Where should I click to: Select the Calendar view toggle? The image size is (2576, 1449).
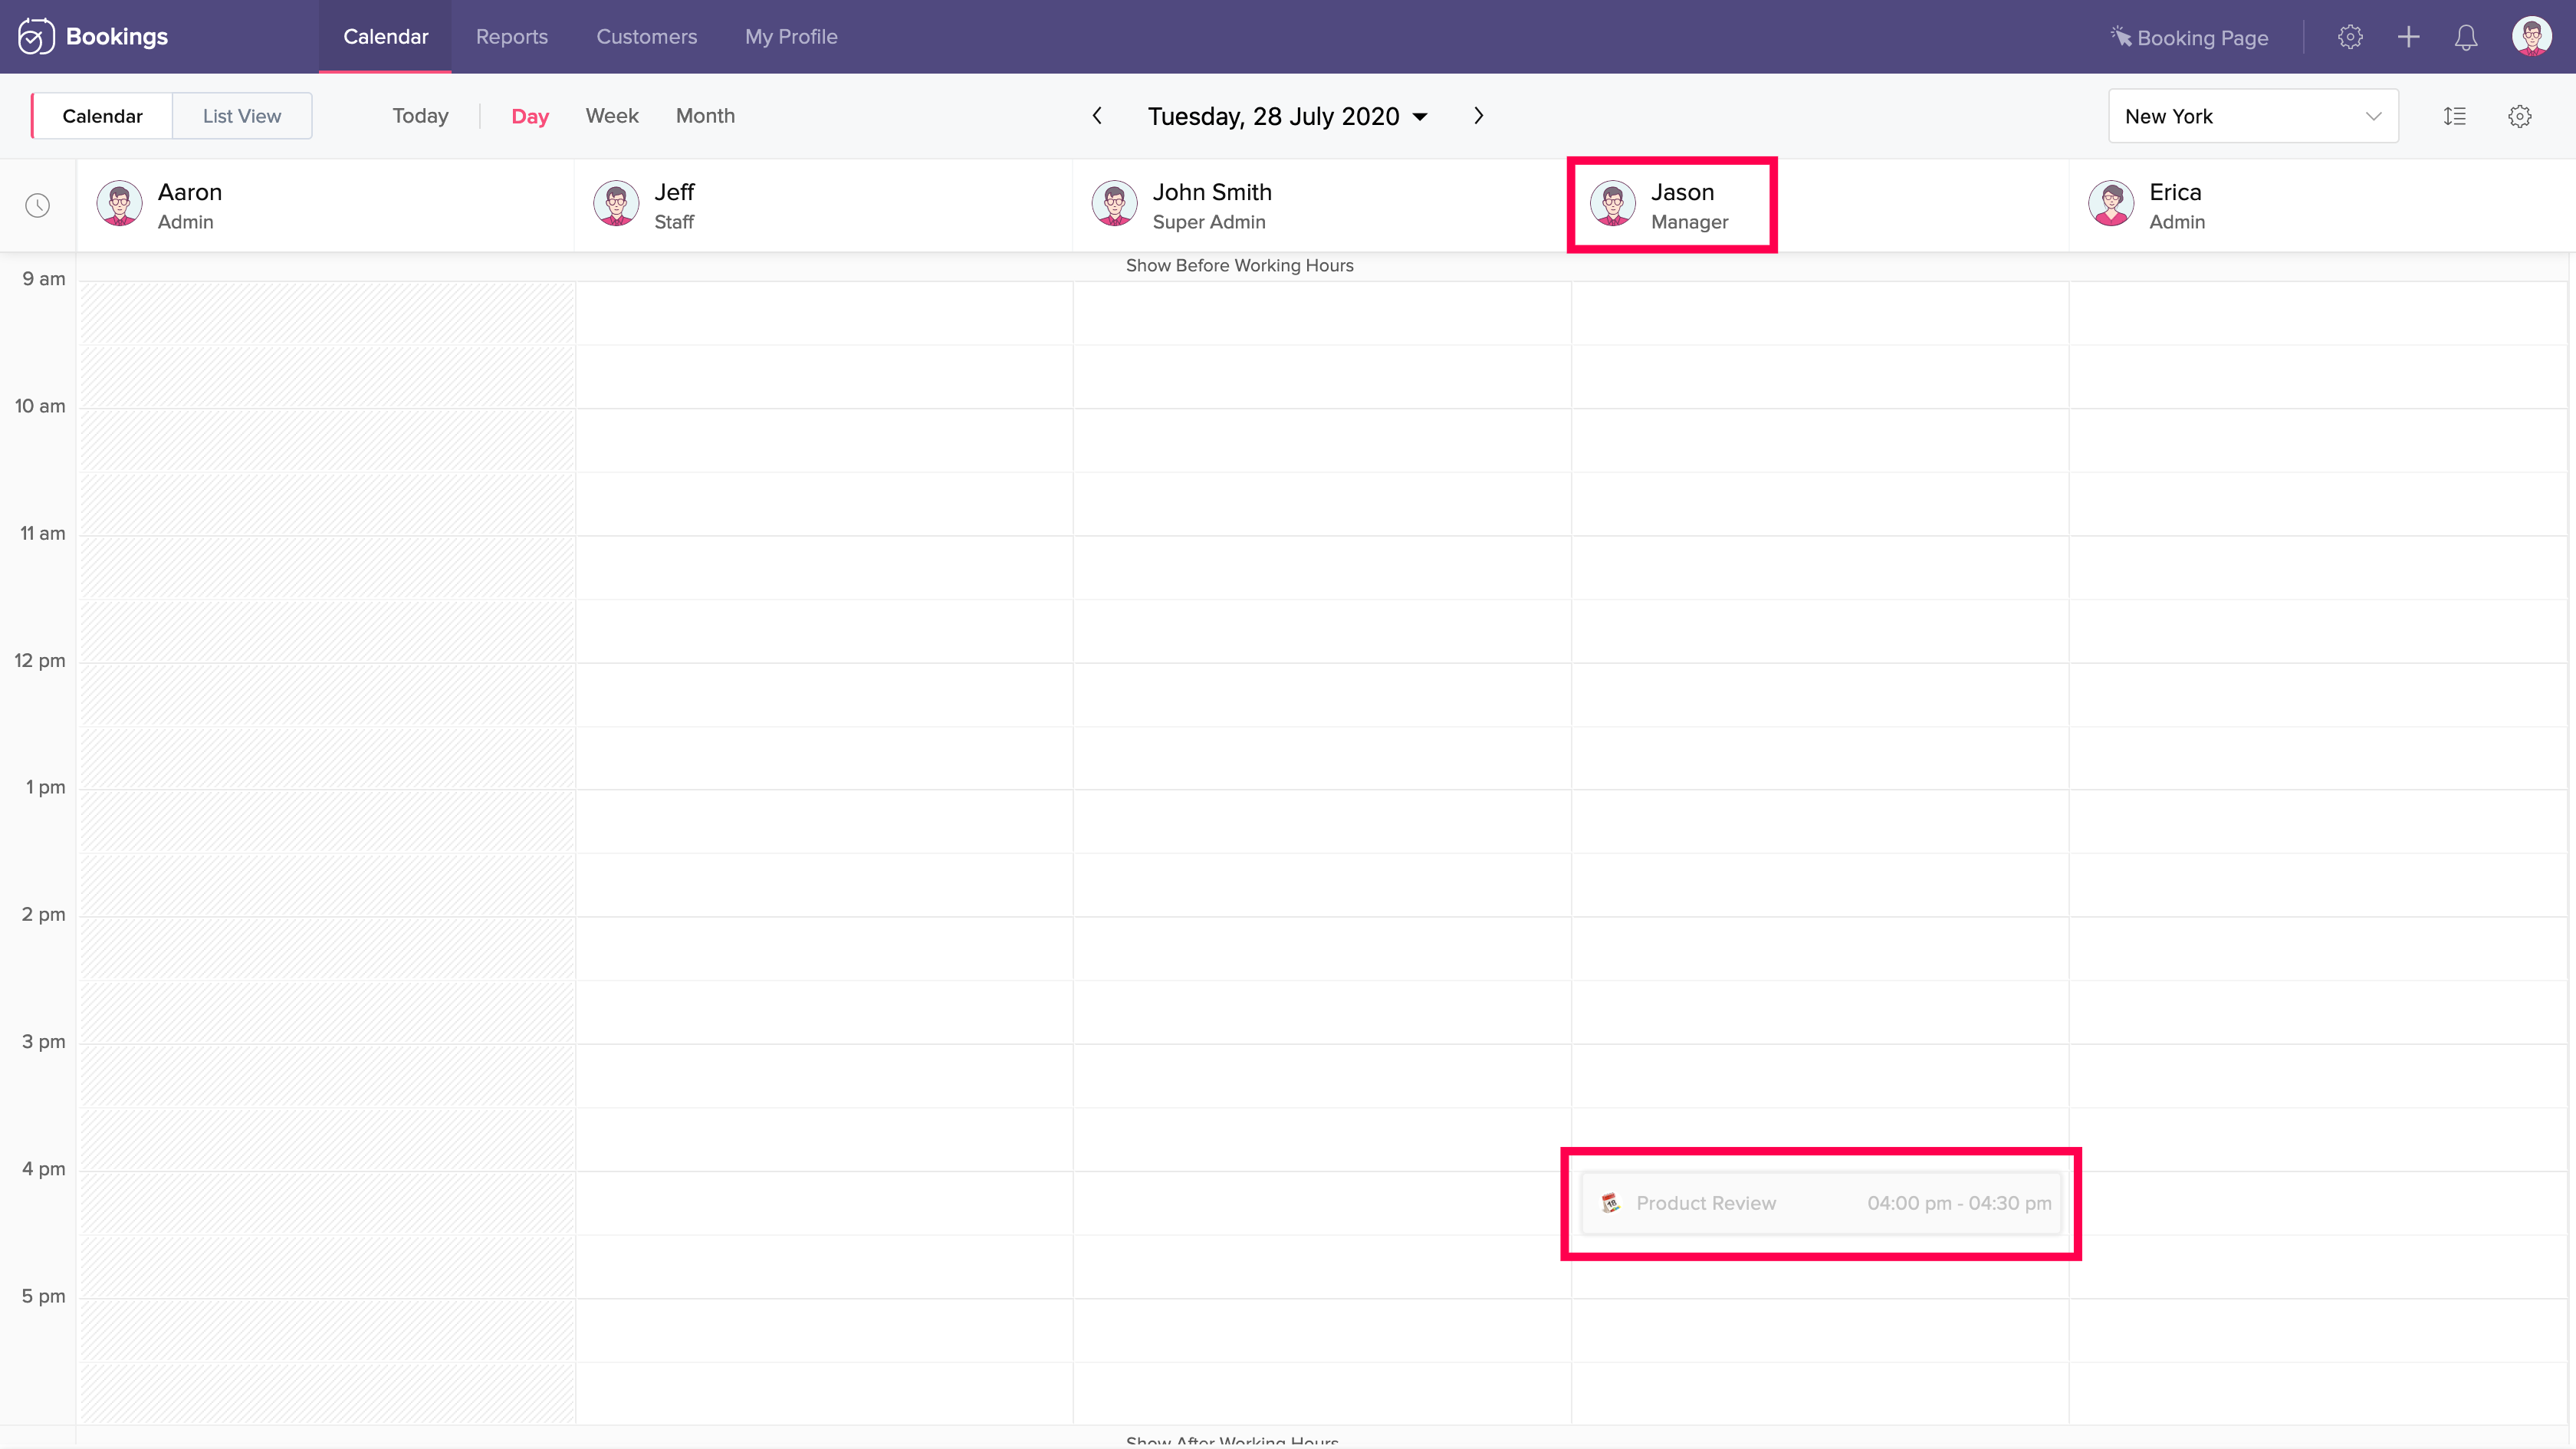coord(102,116)
